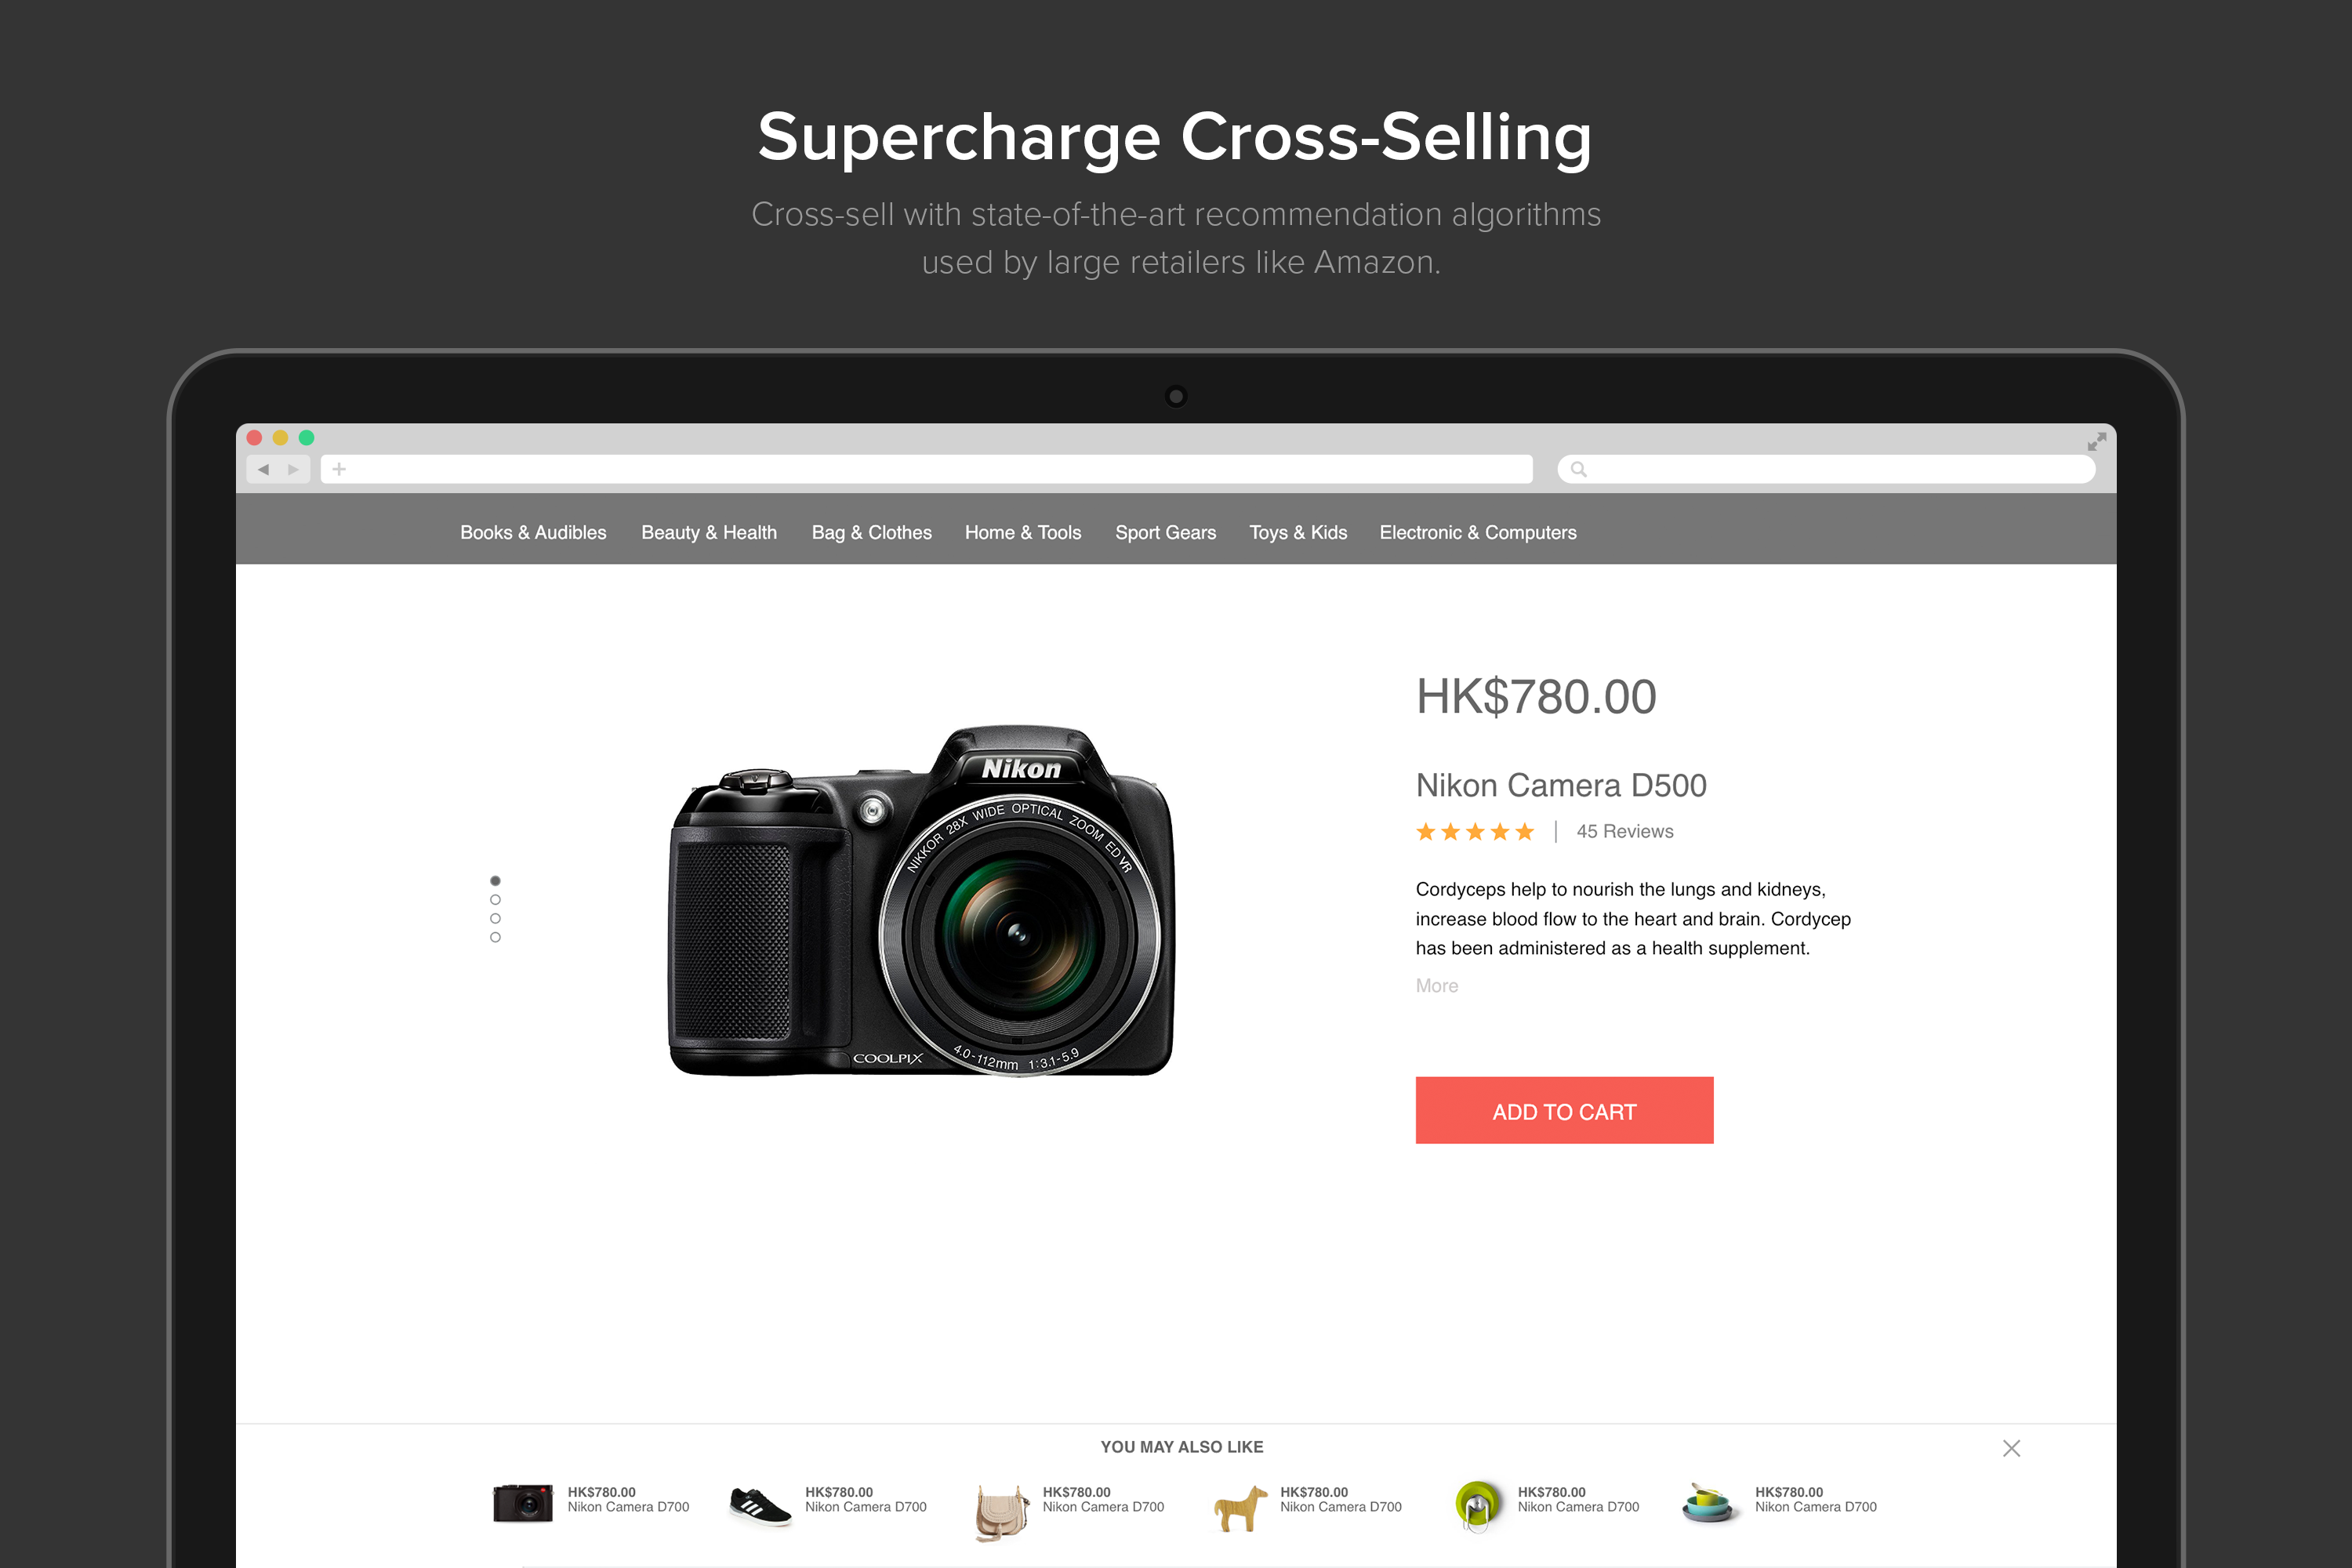The width and height of the screenshot is (2352, 1568).
Task: Close the You May Also Like bar
Action: [2011, 1448]
